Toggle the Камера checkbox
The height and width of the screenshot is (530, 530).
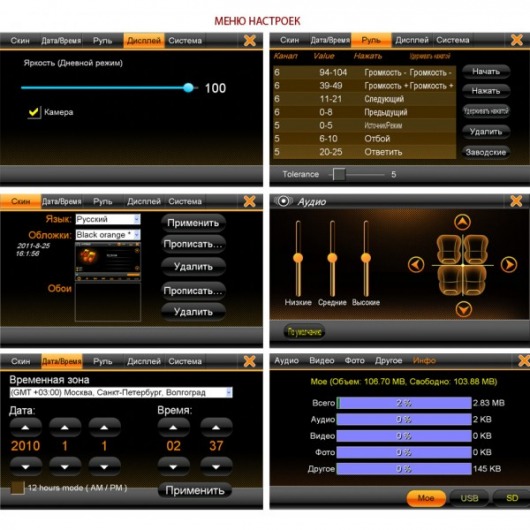pyautogui.click(x=34, y=112)
